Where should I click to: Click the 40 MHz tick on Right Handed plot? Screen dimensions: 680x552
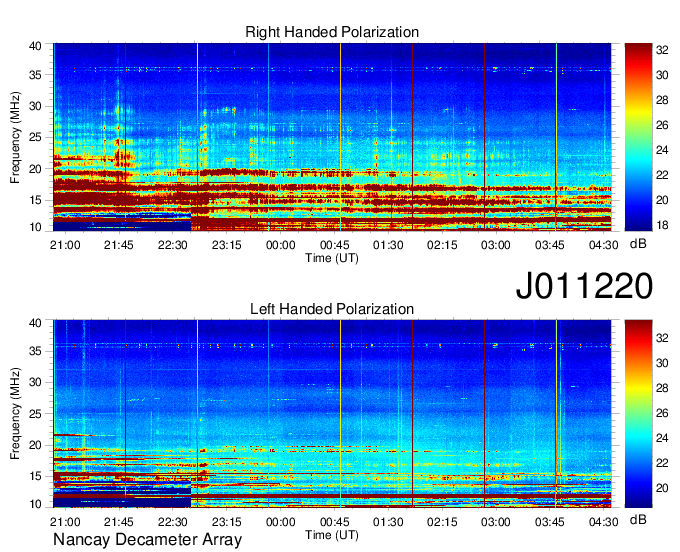[35, 46]
